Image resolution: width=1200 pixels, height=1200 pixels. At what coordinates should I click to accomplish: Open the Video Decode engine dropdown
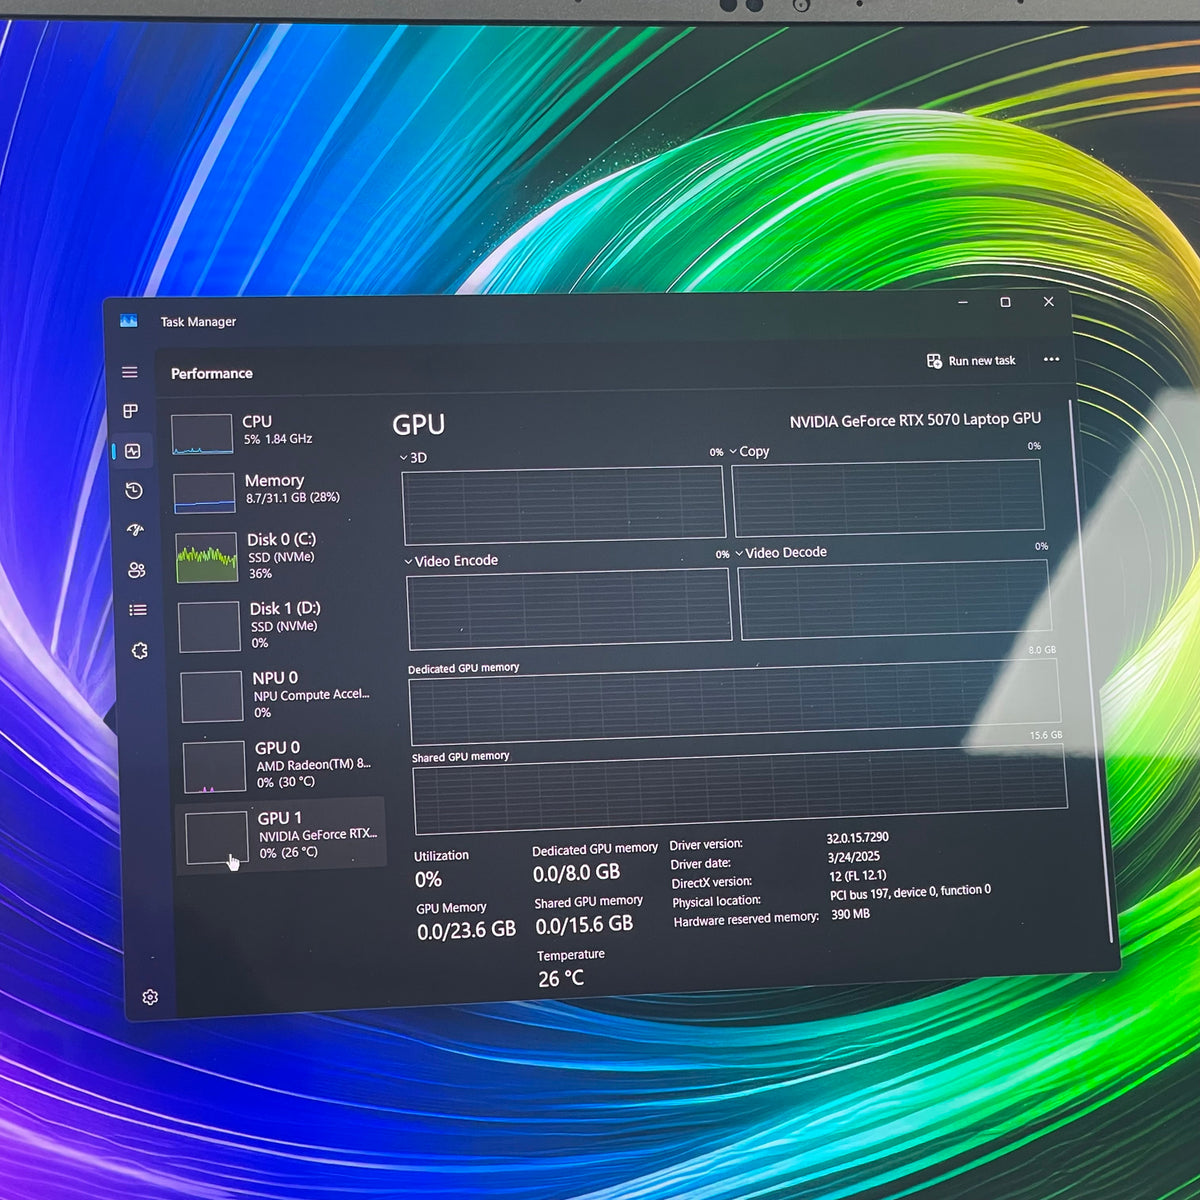(x=781, y=553)
